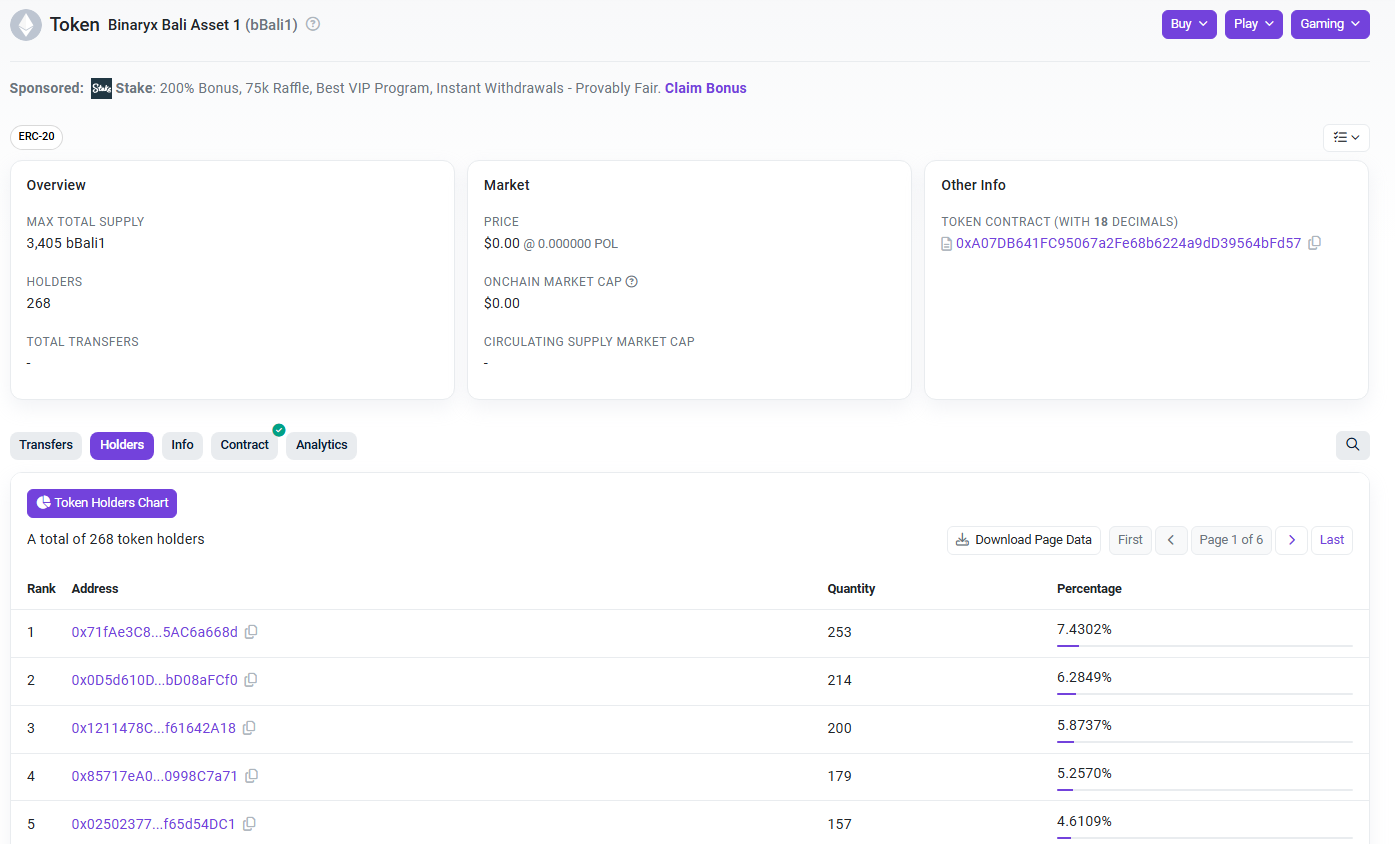Screen dimensions: 1395x844
Task: Expand the Gaming dropdown
Action: [x=1330, y=24]
